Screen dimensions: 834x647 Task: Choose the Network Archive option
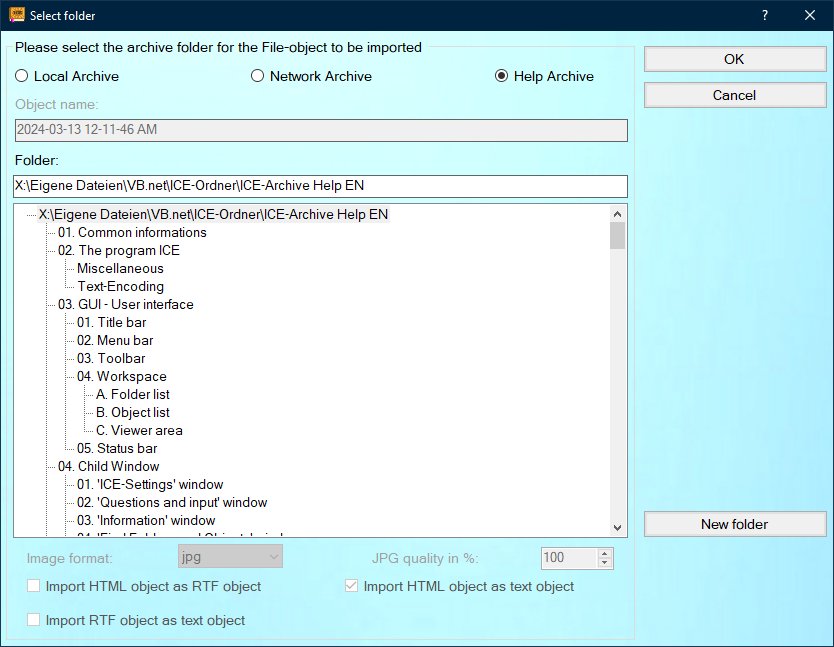tap(258, 76)
